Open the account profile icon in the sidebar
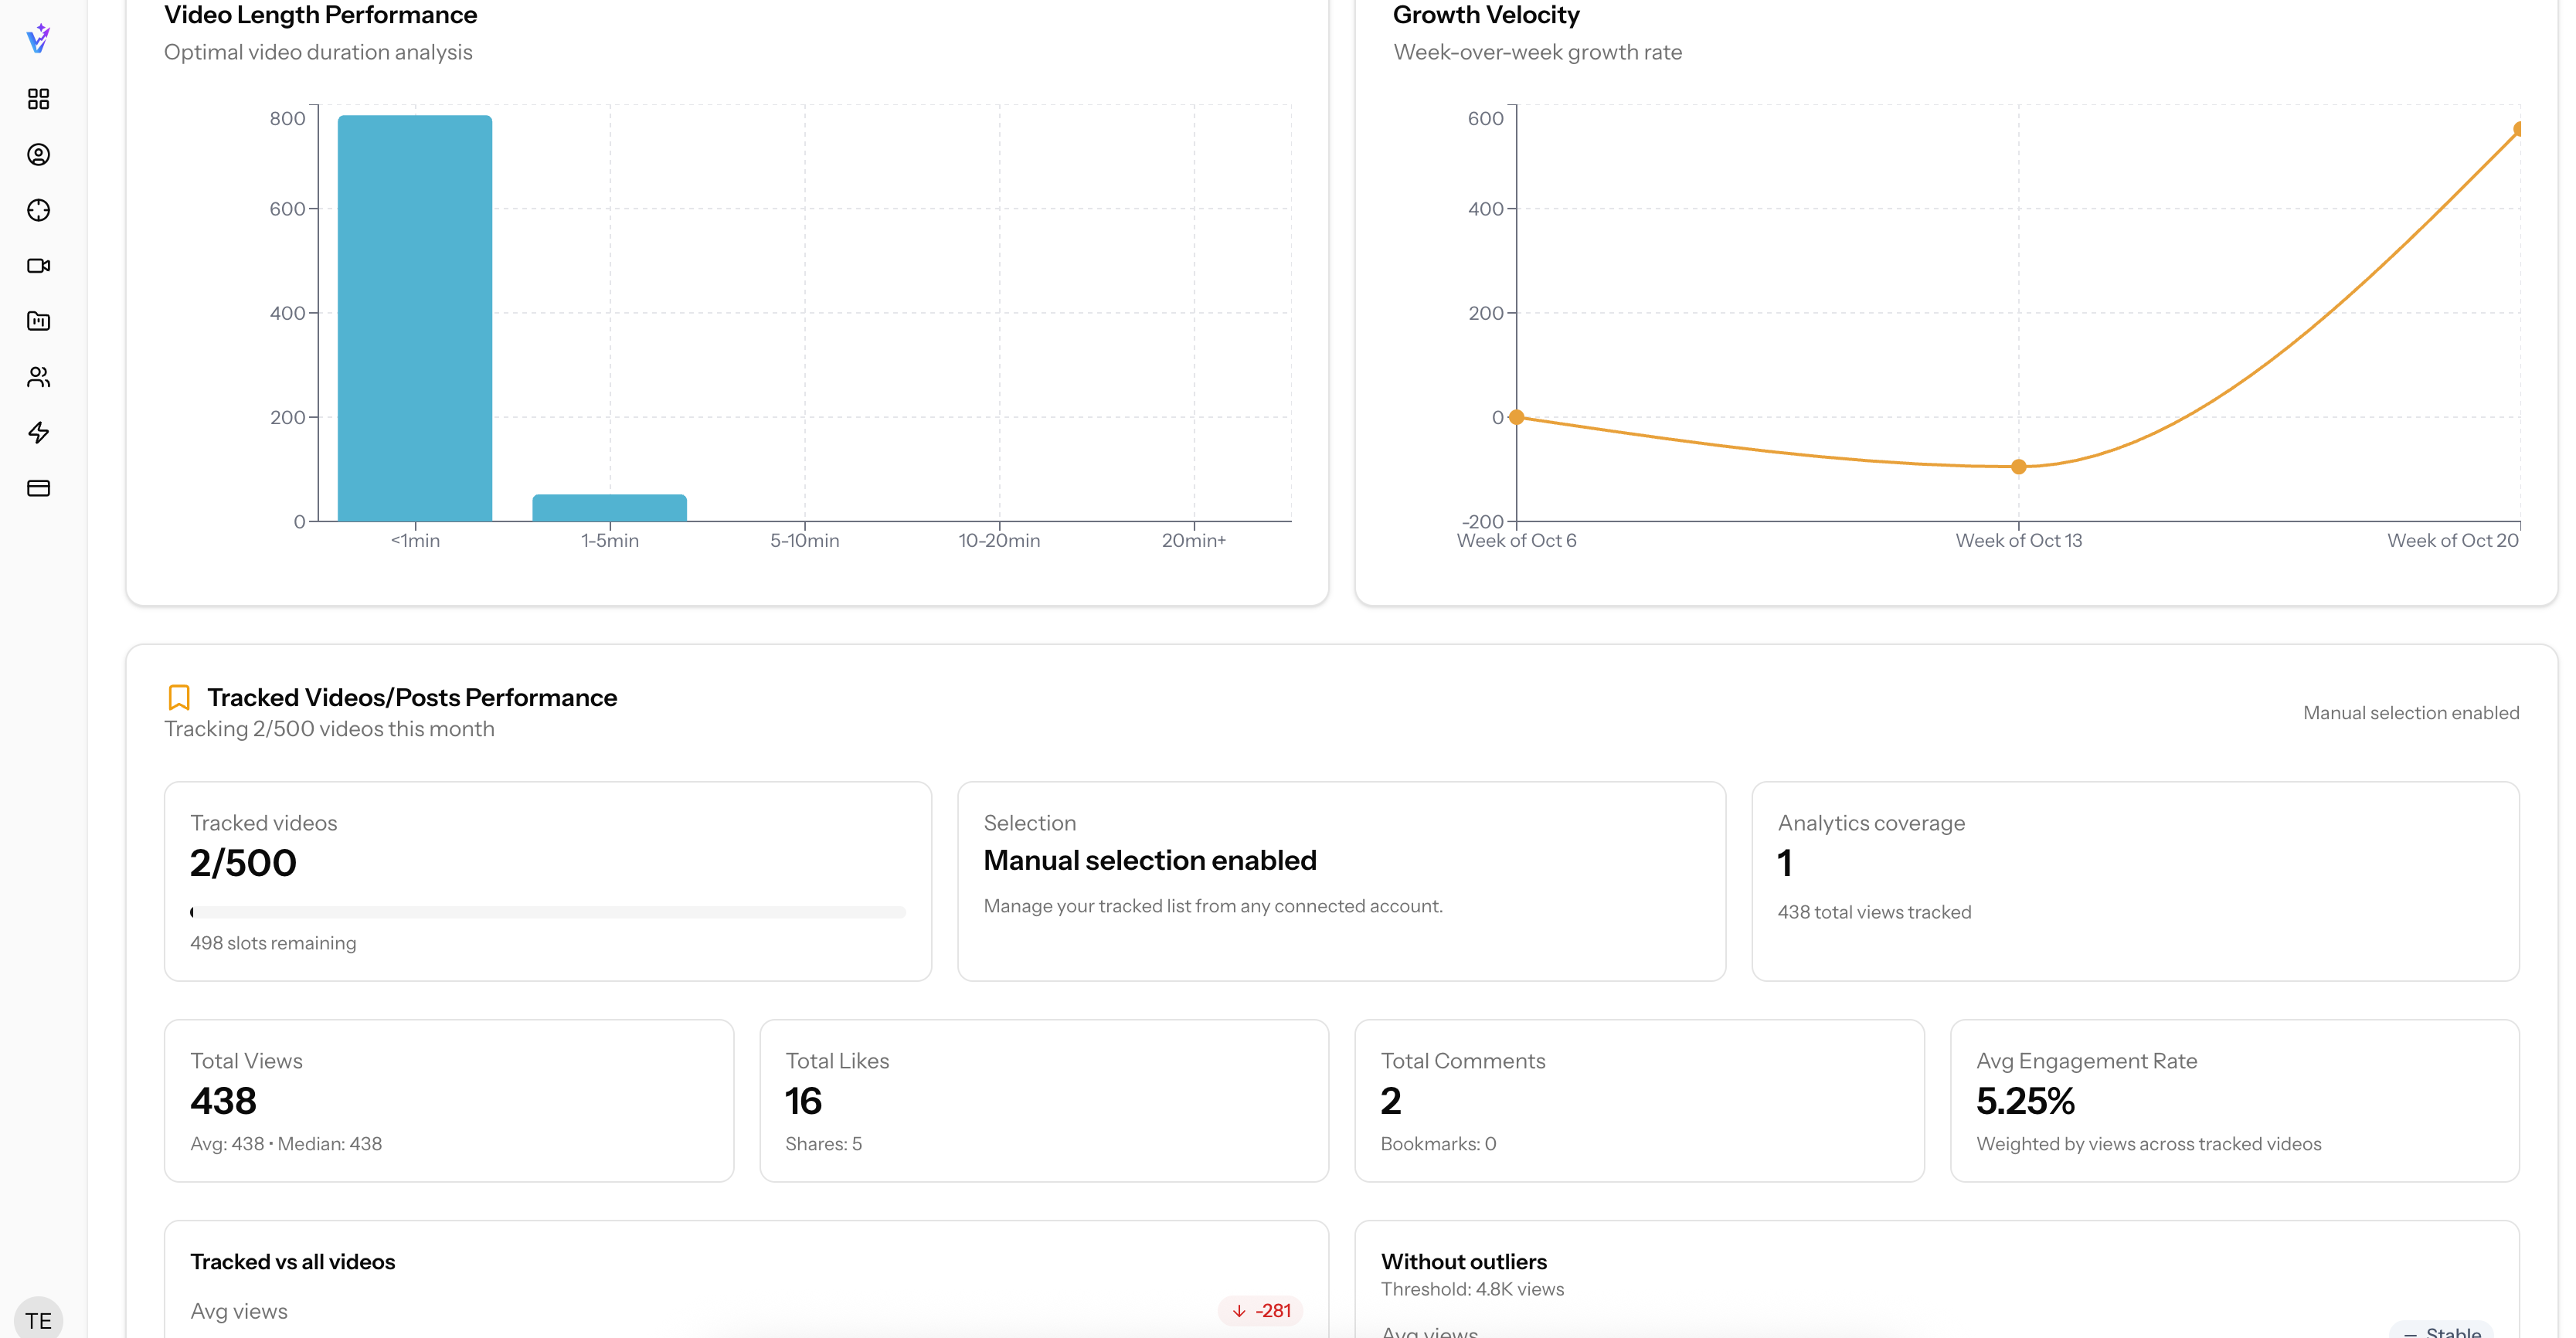 click(38, 155)
